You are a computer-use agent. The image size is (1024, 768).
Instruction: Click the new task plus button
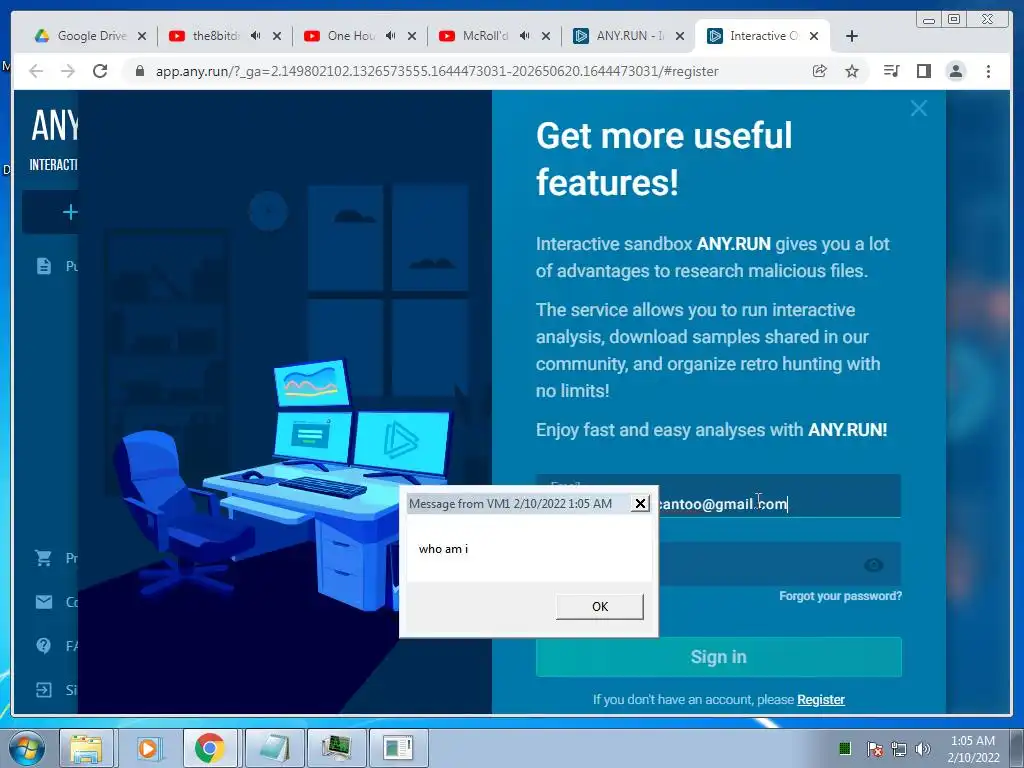pos(70,212)
